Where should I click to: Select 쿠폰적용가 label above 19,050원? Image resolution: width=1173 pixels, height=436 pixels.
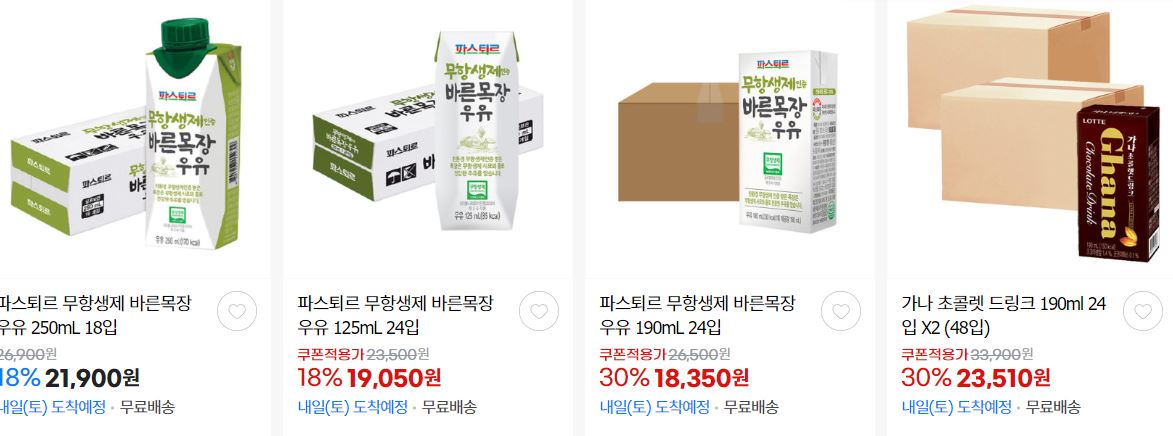coord(331,354)
